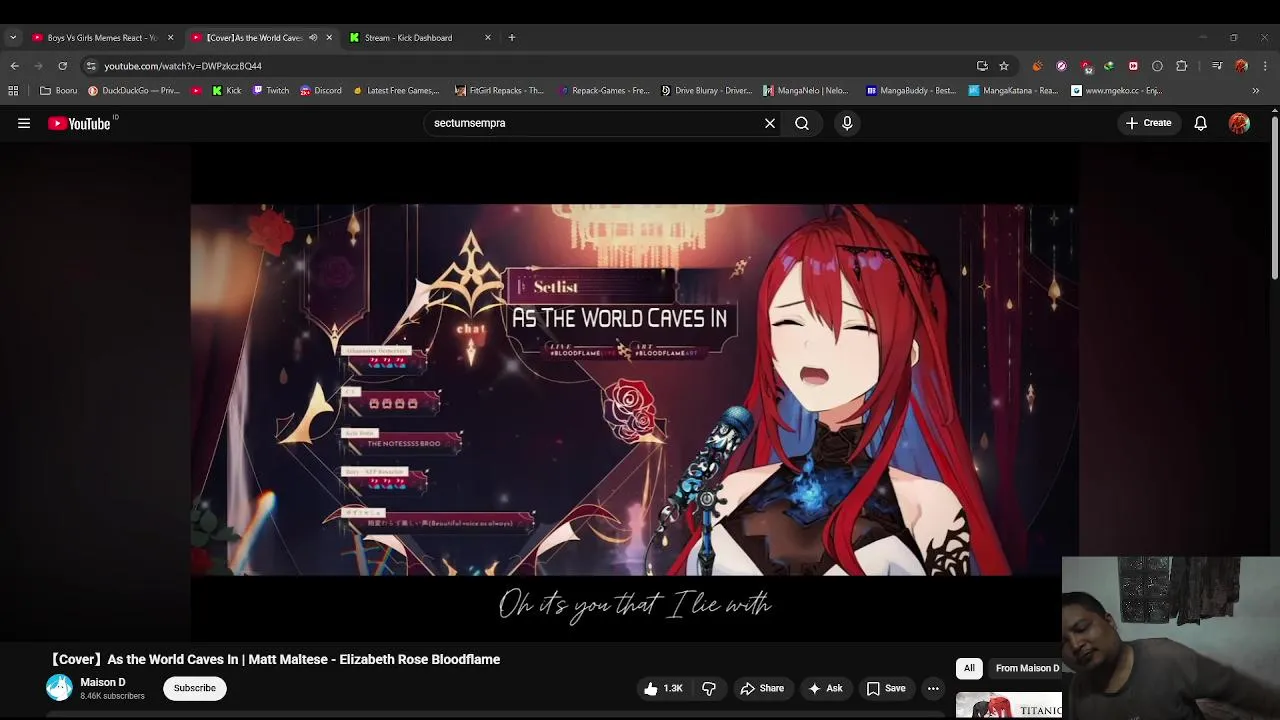The image size is (1280, 720).
Task: Click the video title text
Action: (x=275, y=659)
